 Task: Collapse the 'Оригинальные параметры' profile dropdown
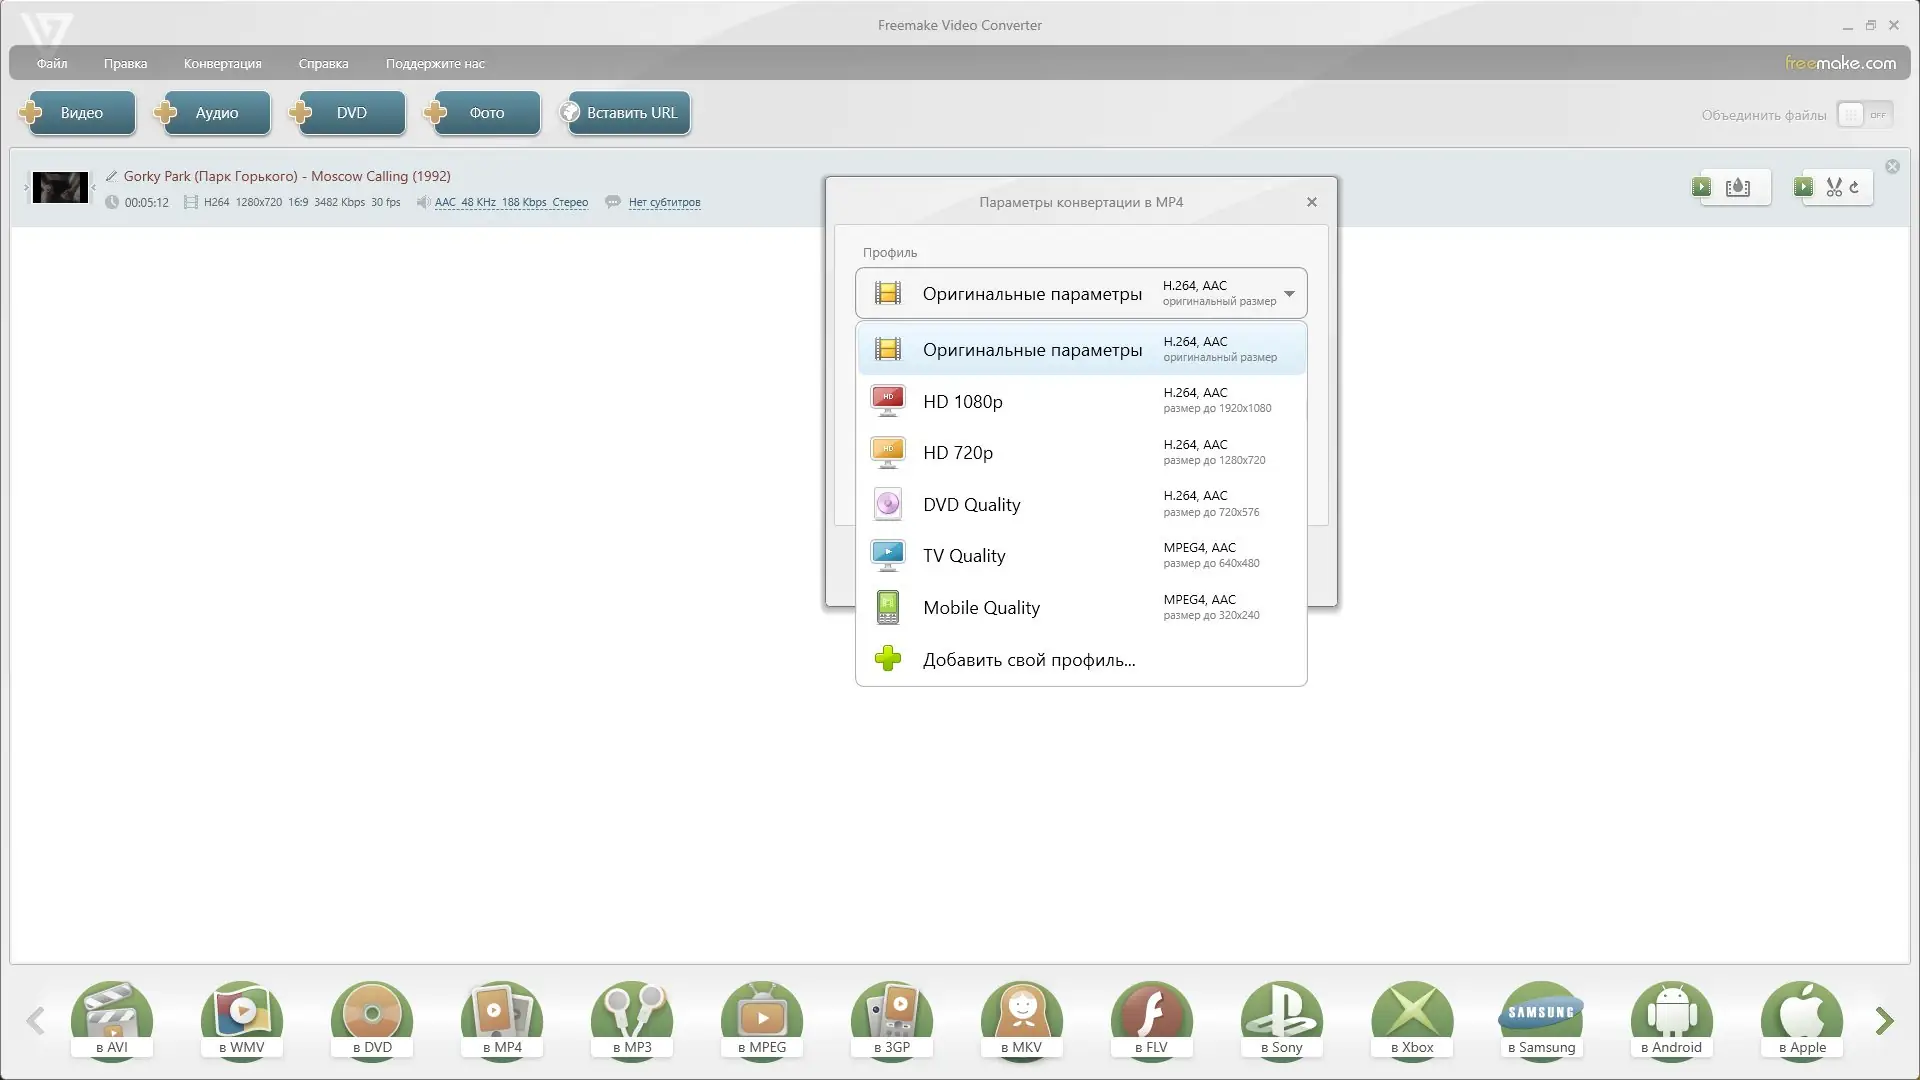(x=1289, y=294)
